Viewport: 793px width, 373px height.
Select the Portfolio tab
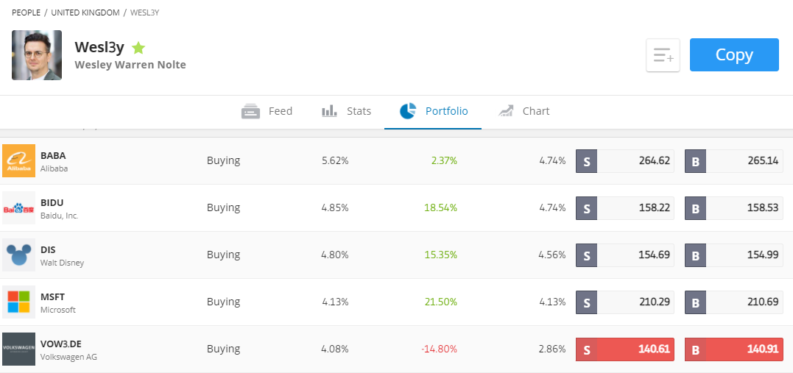pyautogui.click(x=433, y=111)
